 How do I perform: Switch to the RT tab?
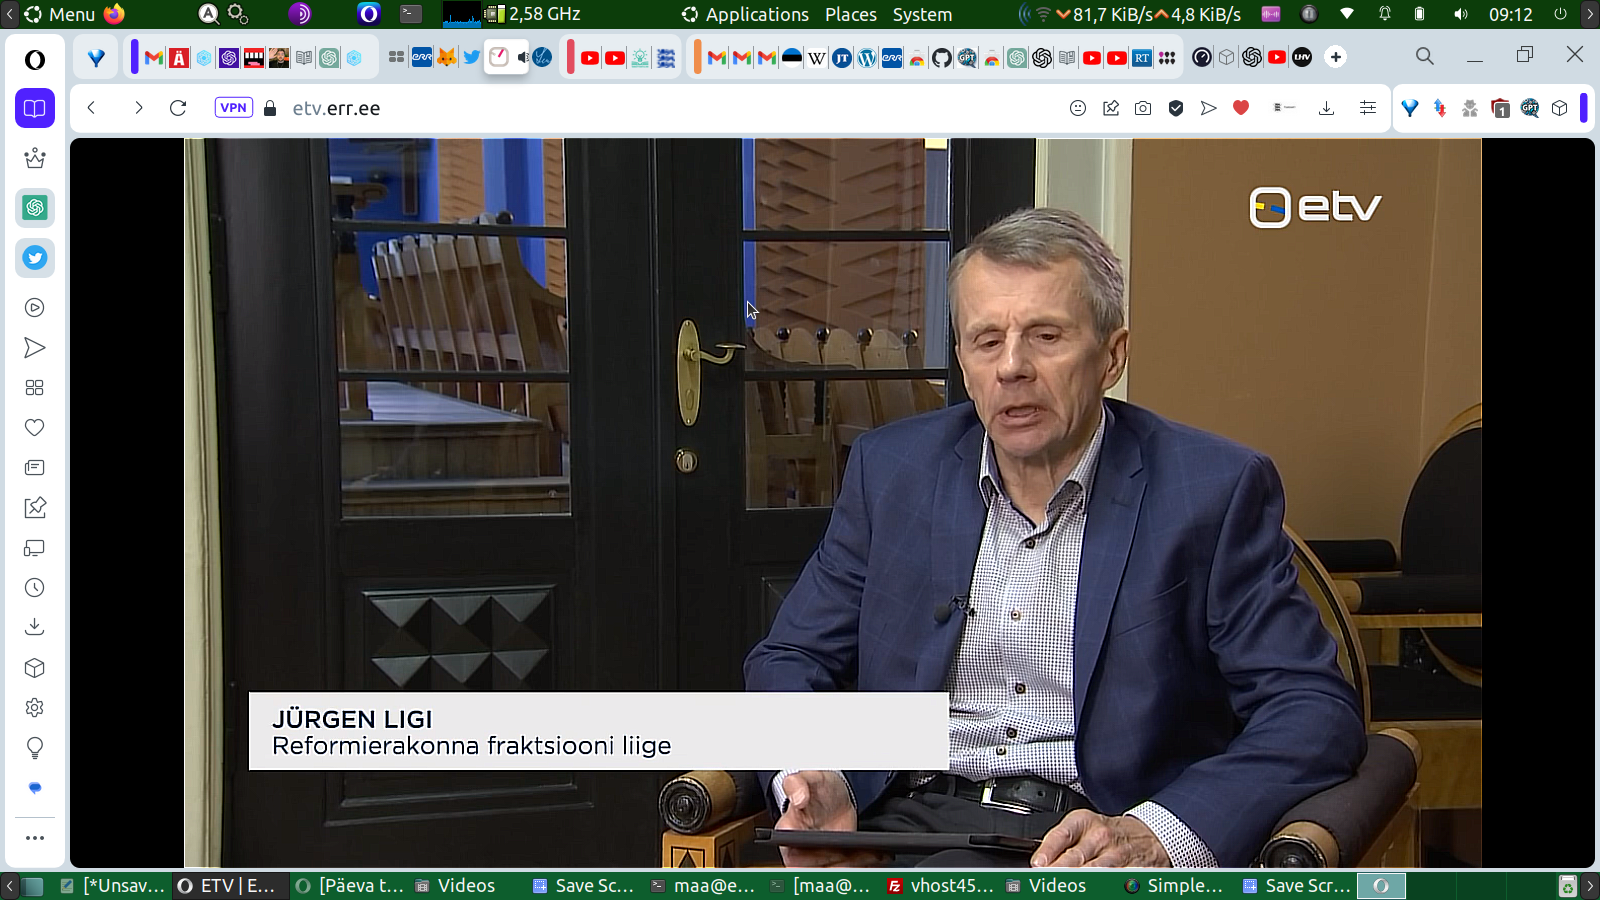point(1142,58)
